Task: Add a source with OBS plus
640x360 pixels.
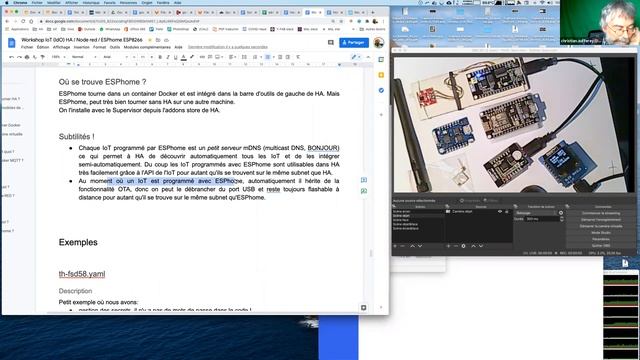Action: pyautogui.click(x=448, y=246)
